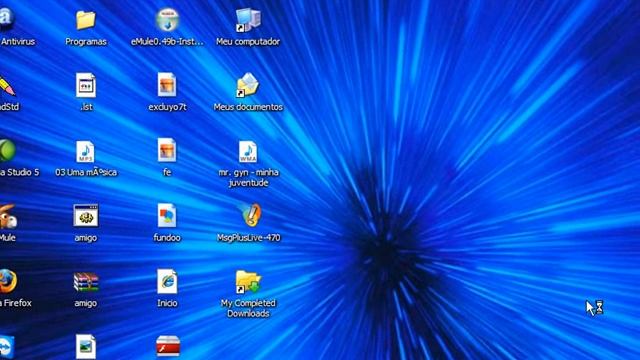The width and height of the screenshot is (640, 360).
Task: Click the "Meu computador" label
Action: pyautogui.click(x=248, y=42)
